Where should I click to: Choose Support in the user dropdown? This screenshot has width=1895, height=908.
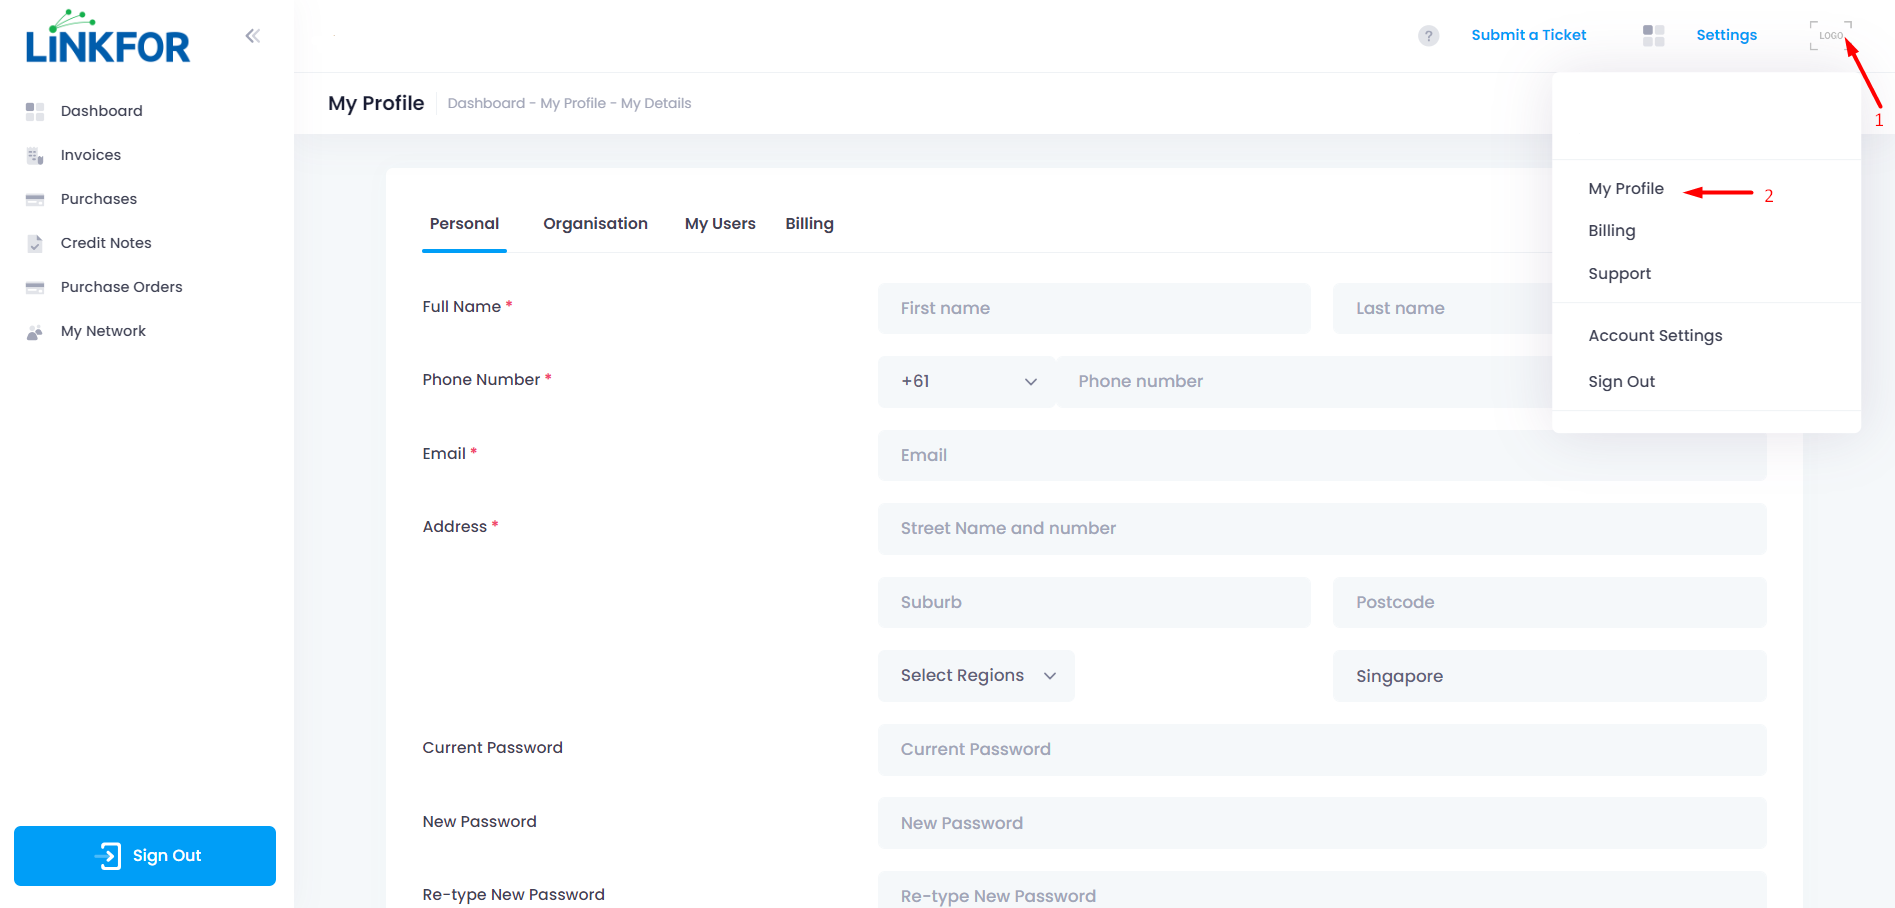point(1619,274)
